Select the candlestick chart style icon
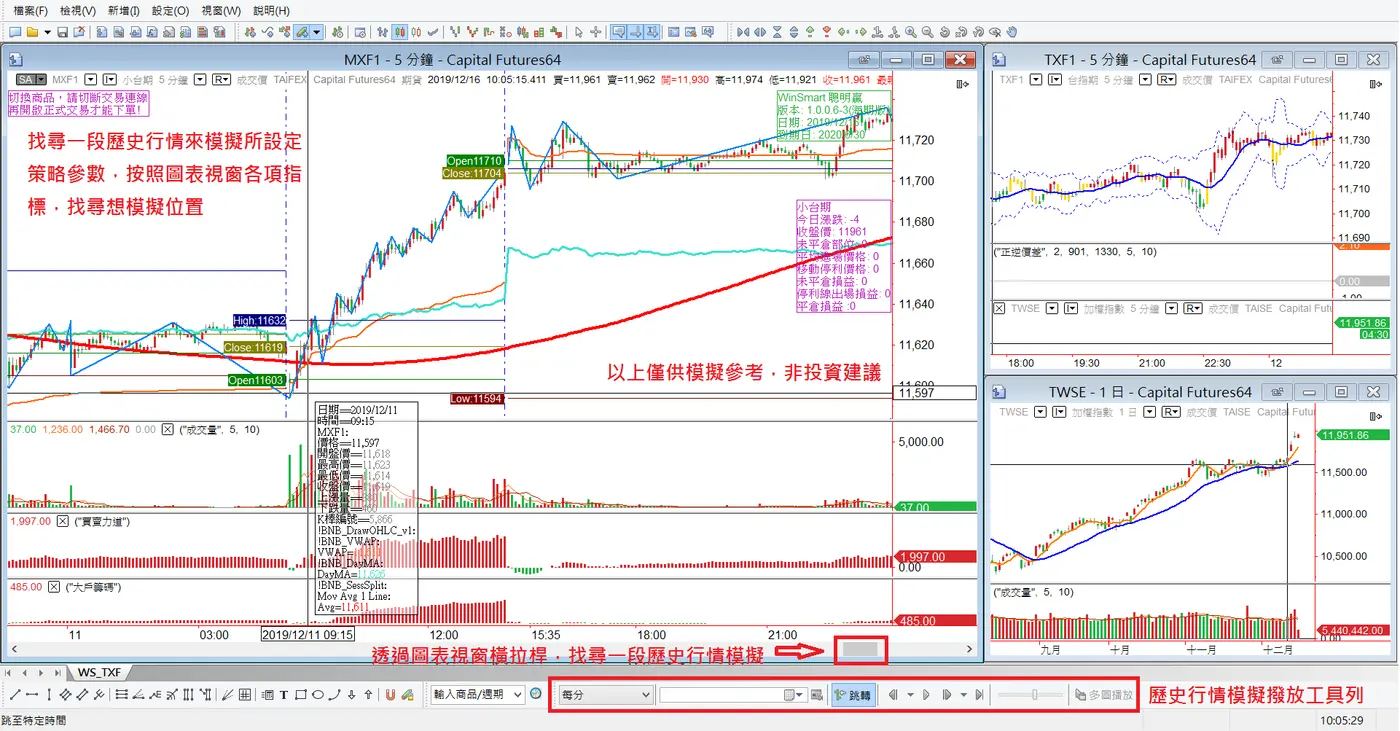The image size is (1400, 731). pos(400,32)
